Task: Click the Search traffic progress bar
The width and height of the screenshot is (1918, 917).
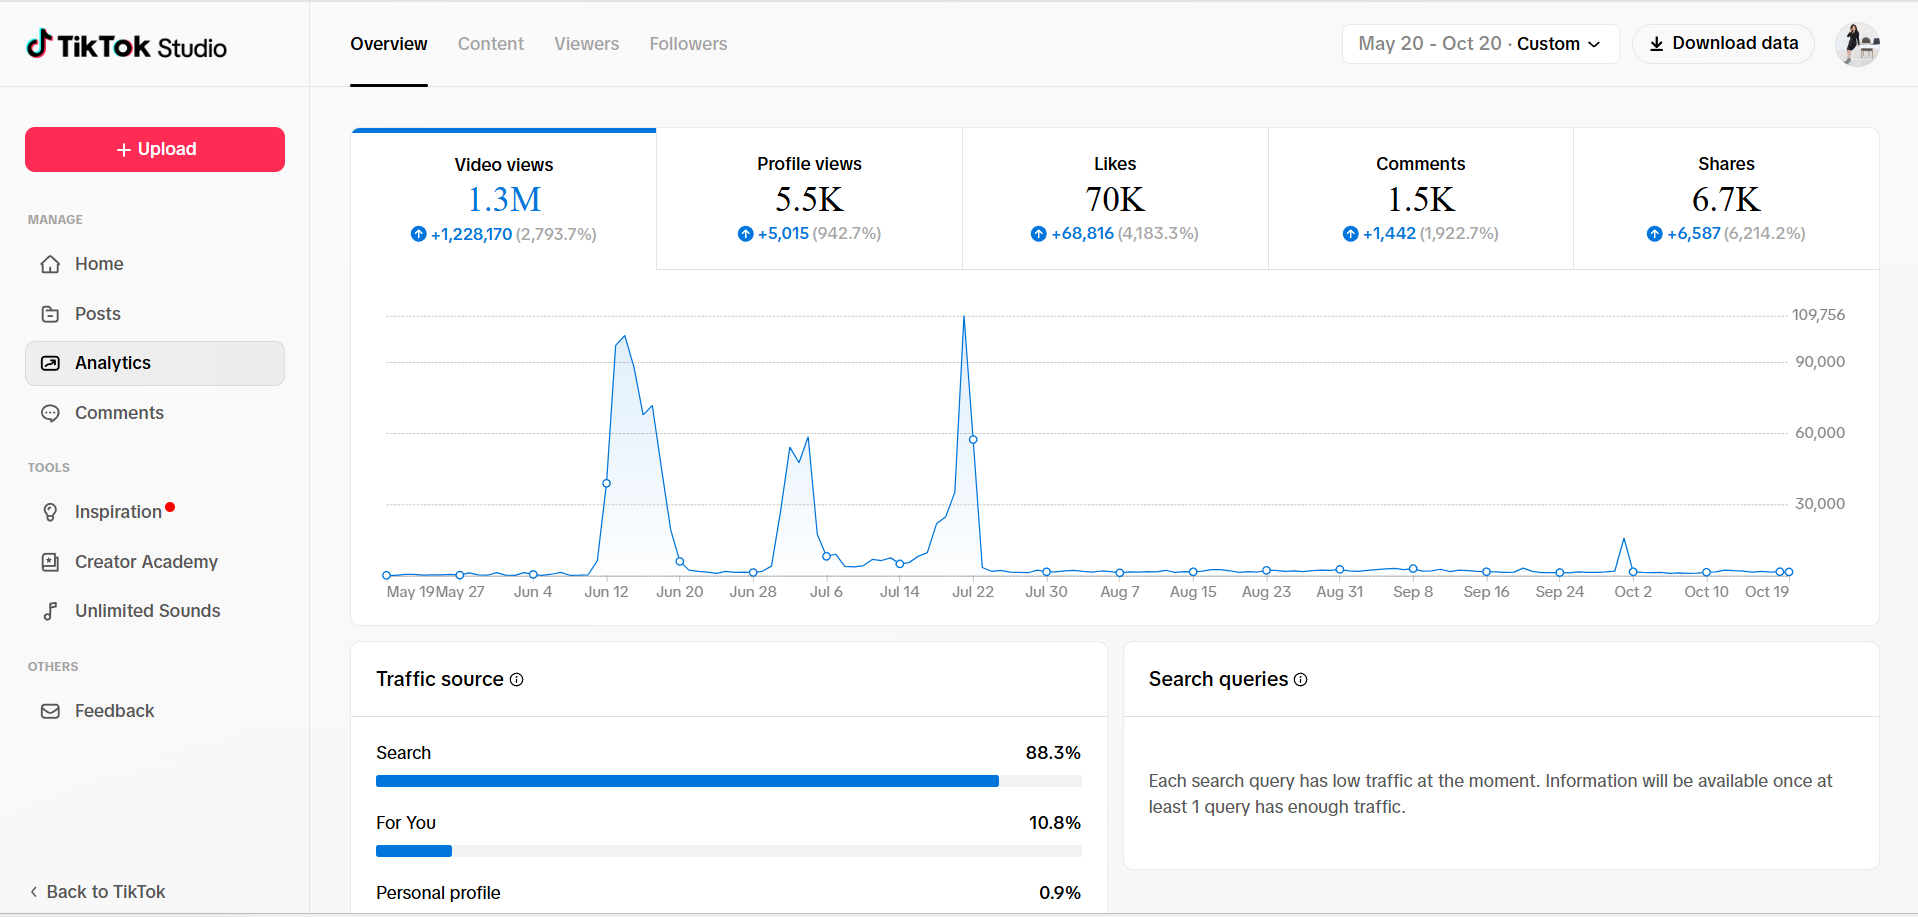Action: coord(728,781)
